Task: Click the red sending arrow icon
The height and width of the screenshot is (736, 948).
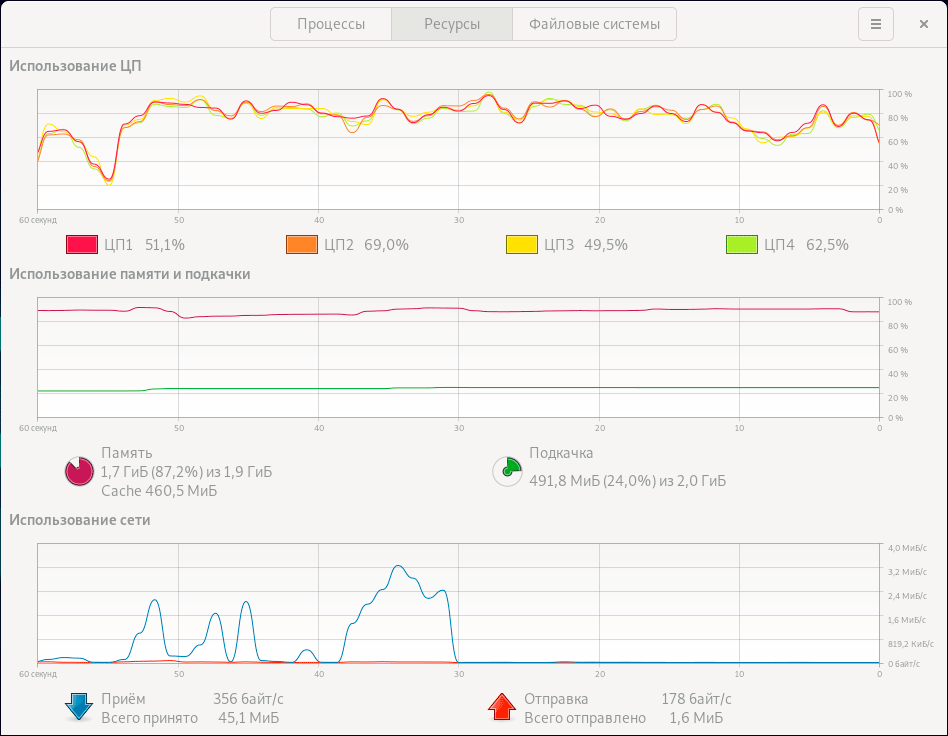Action: pos(502,708)
